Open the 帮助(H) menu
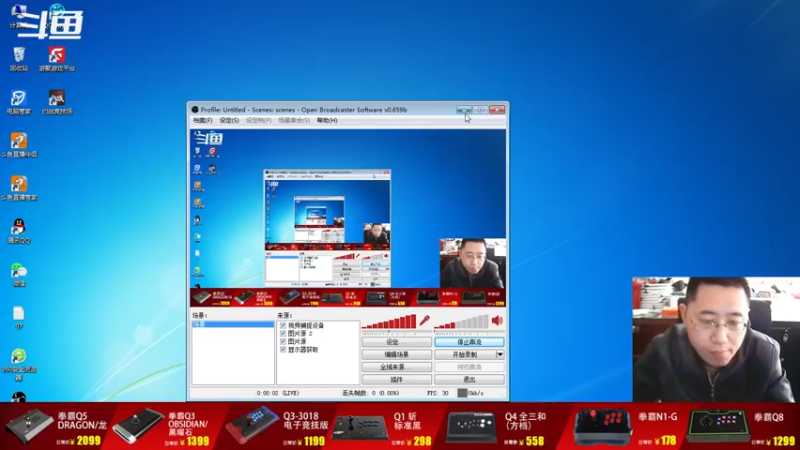This screenshot has width=800, height=450. (327, 120)
